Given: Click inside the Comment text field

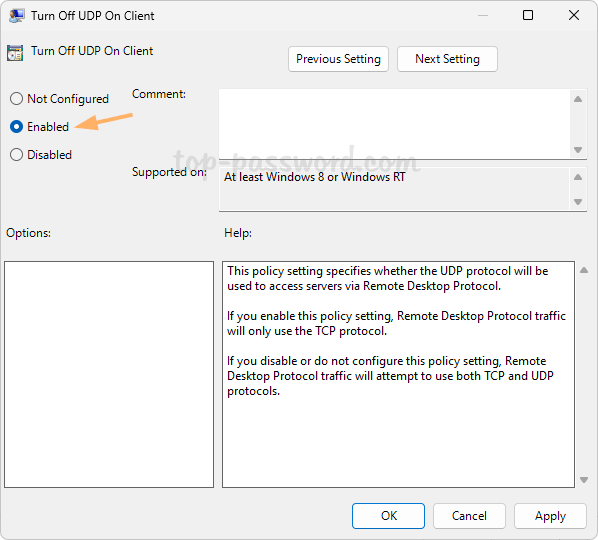Looking at the screenshot, I should [x=394, y=124].
